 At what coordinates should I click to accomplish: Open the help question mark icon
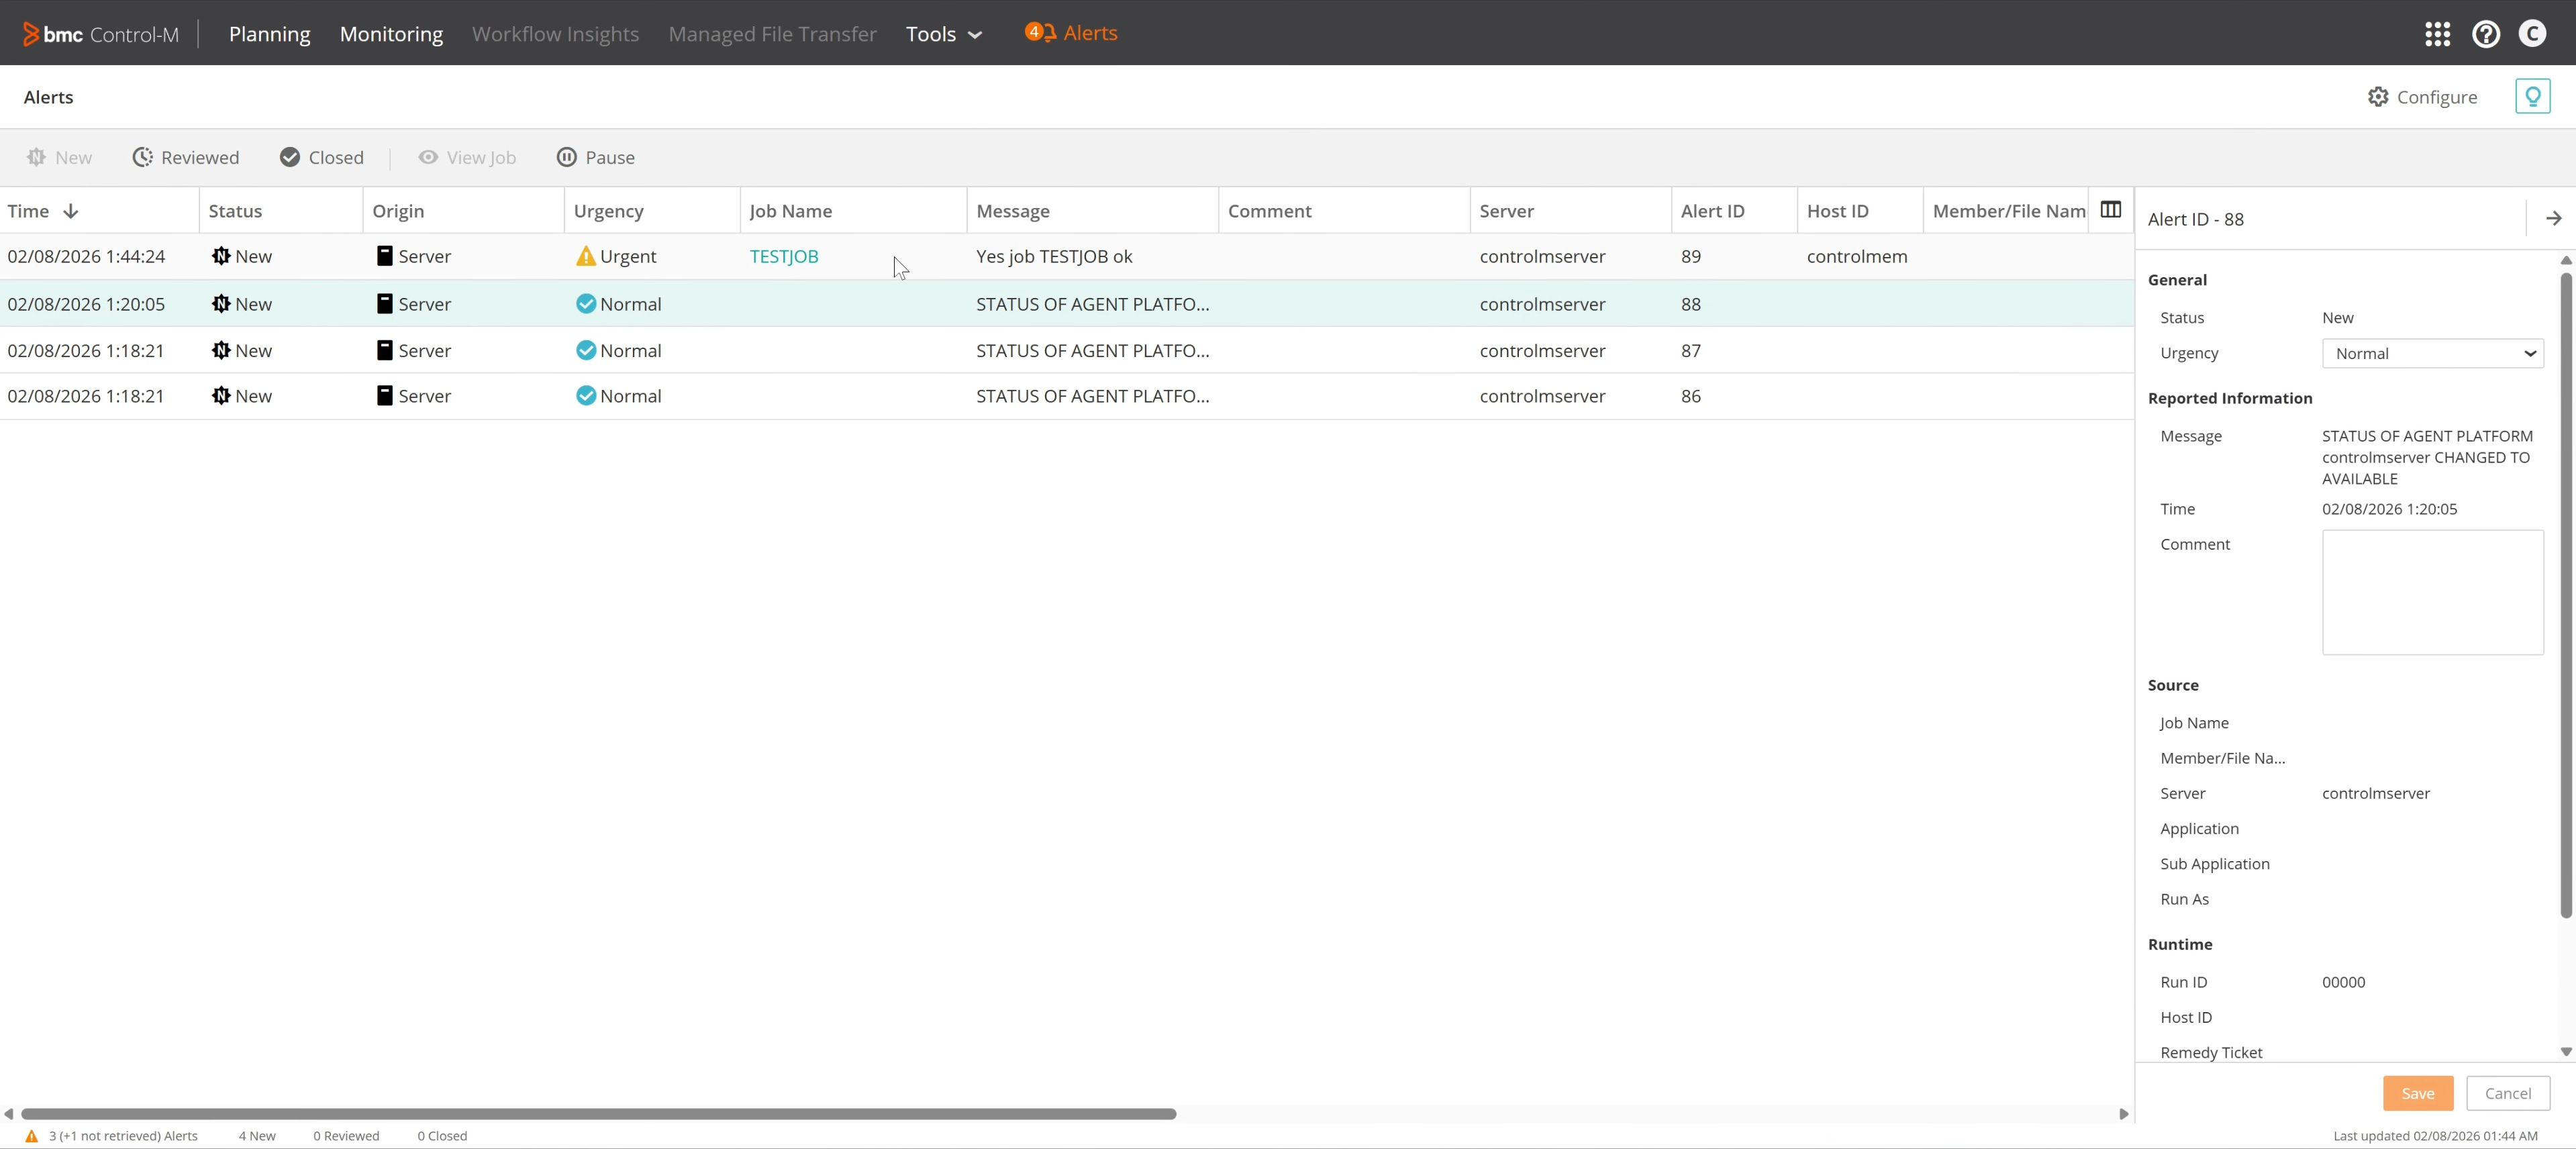[2485, 34]
